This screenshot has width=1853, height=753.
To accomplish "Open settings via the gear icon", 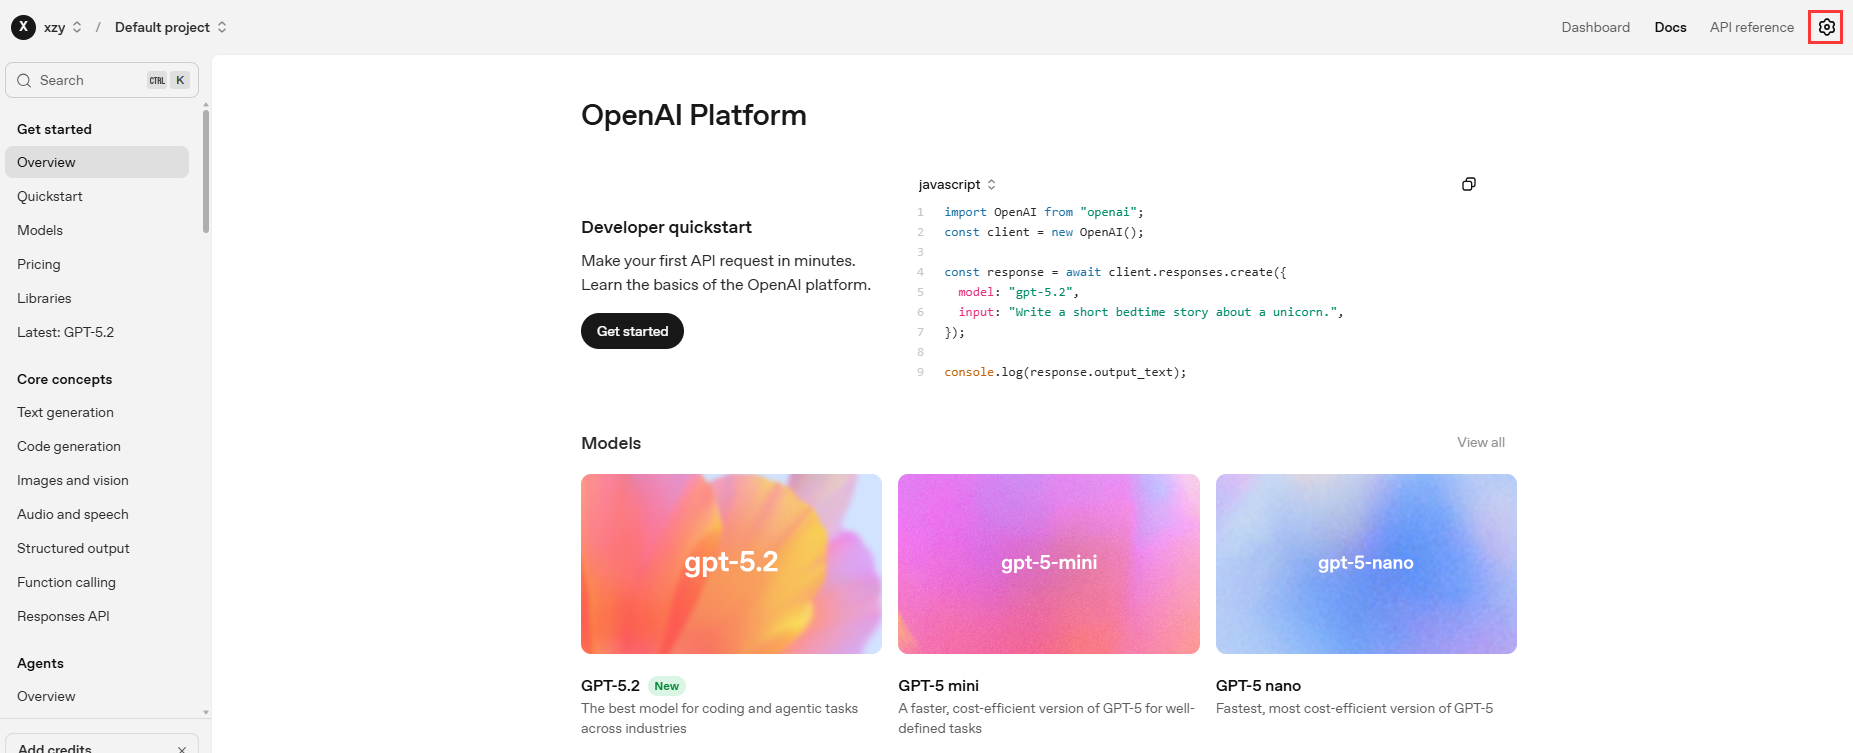I will (x=1826, y=27).
